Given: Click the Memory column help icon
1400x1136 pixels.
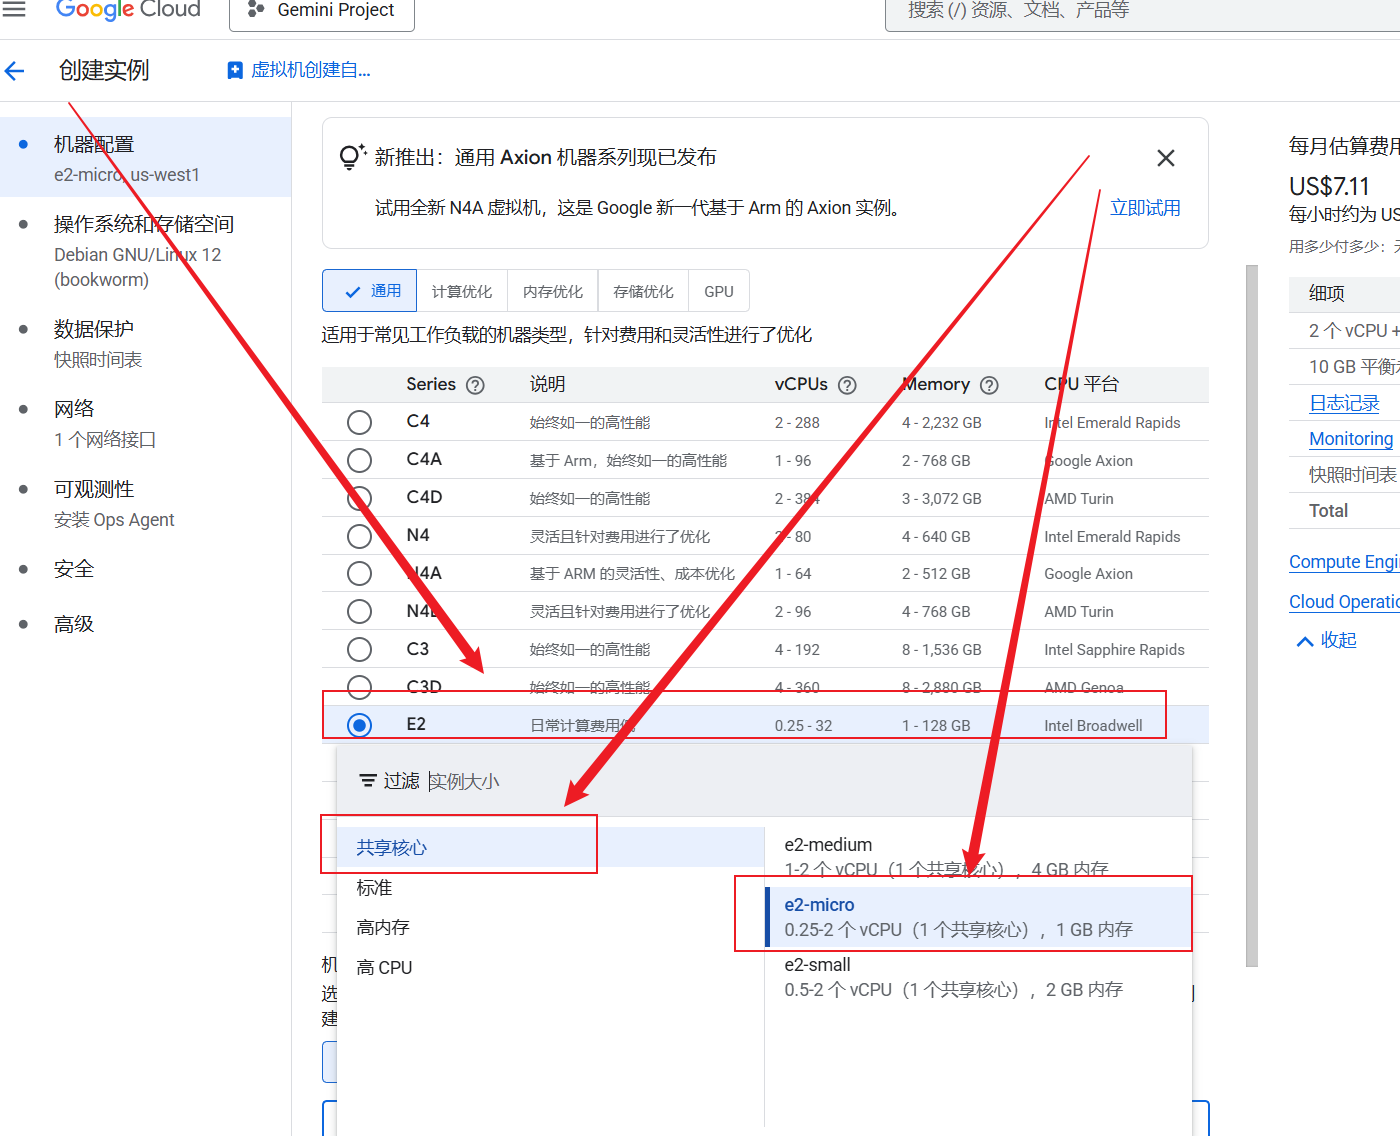Looking at the screenshot, I should coord(989,385).
